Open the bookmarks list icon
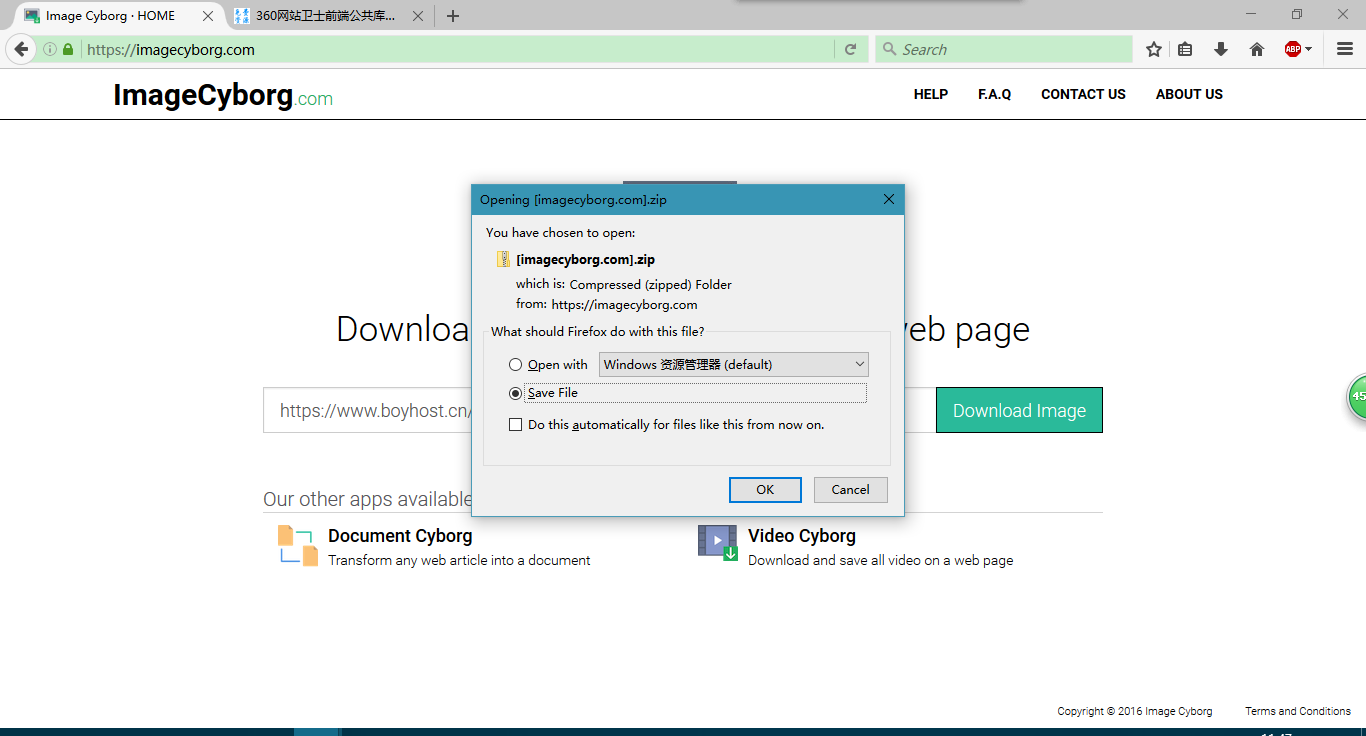Viewport: 1366px width, 736px height. point(1185,49)
